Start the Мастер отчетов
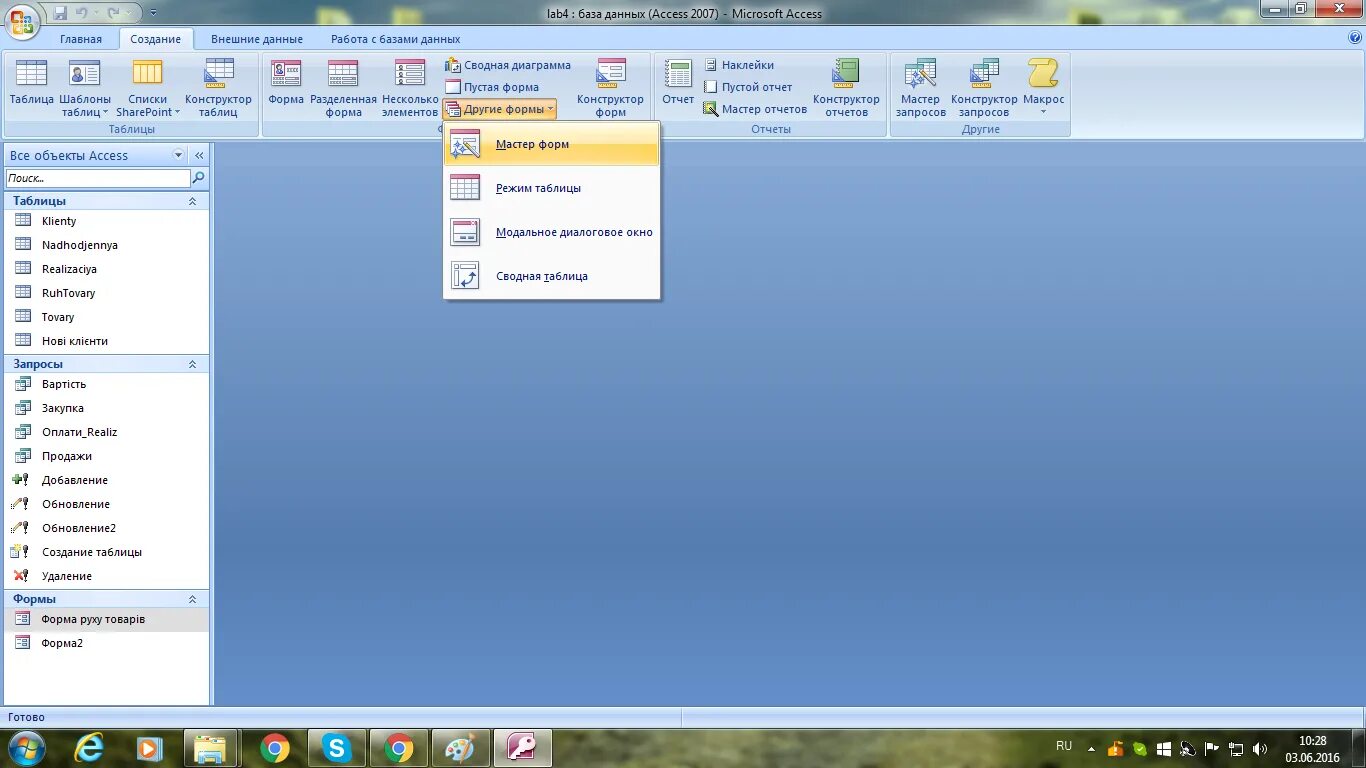 [755, 109]
